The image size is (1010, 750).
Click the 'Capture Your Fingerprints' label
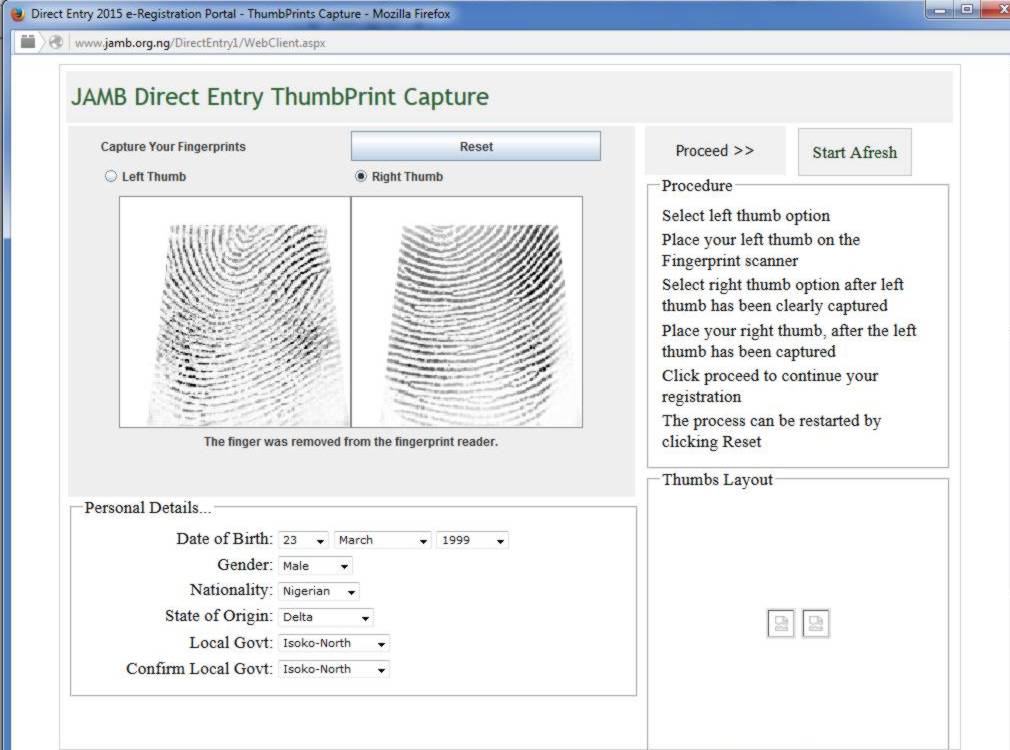point(173,146)
